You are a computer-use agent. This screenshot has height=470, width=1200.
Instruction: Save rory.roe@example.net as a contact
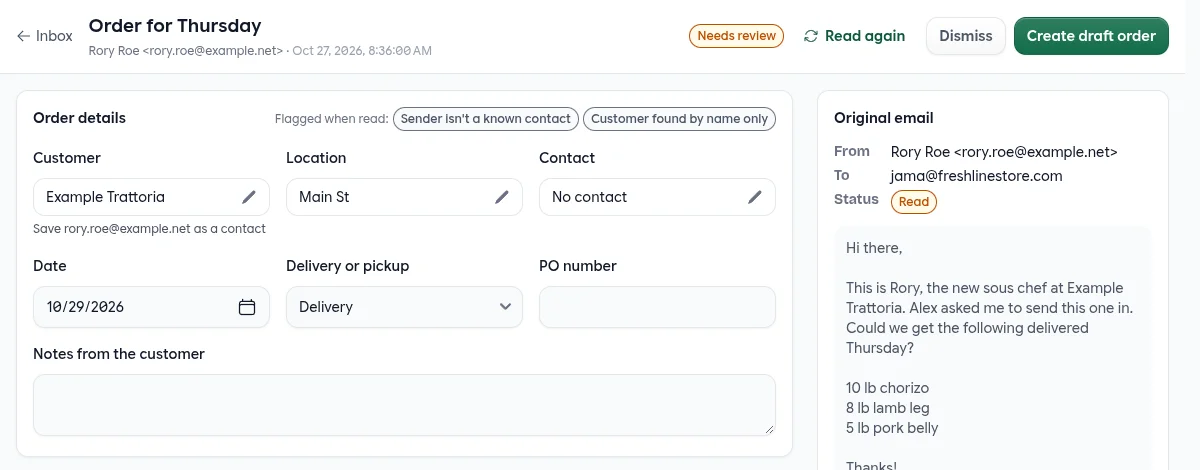coord(150,229)
